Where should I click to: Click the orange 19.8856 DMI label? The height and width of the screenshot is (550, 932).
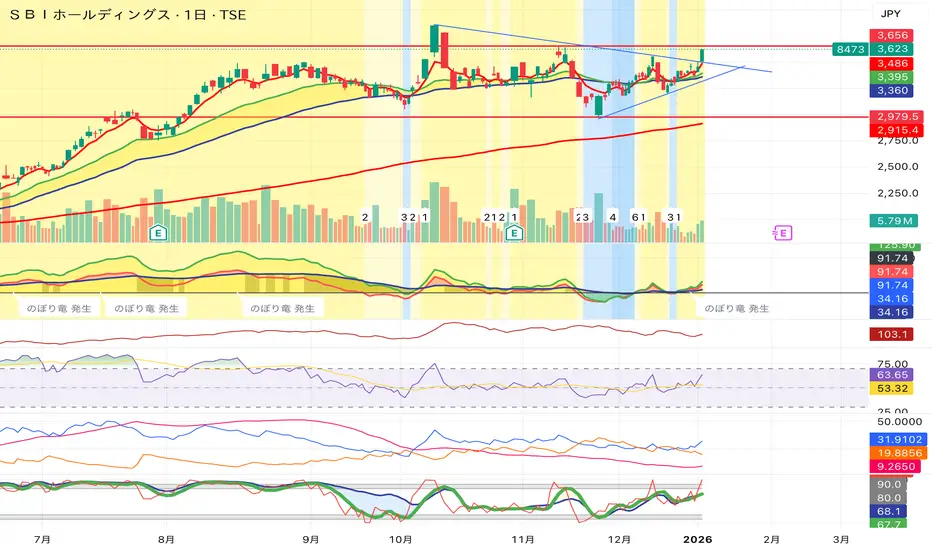[899, 453]
